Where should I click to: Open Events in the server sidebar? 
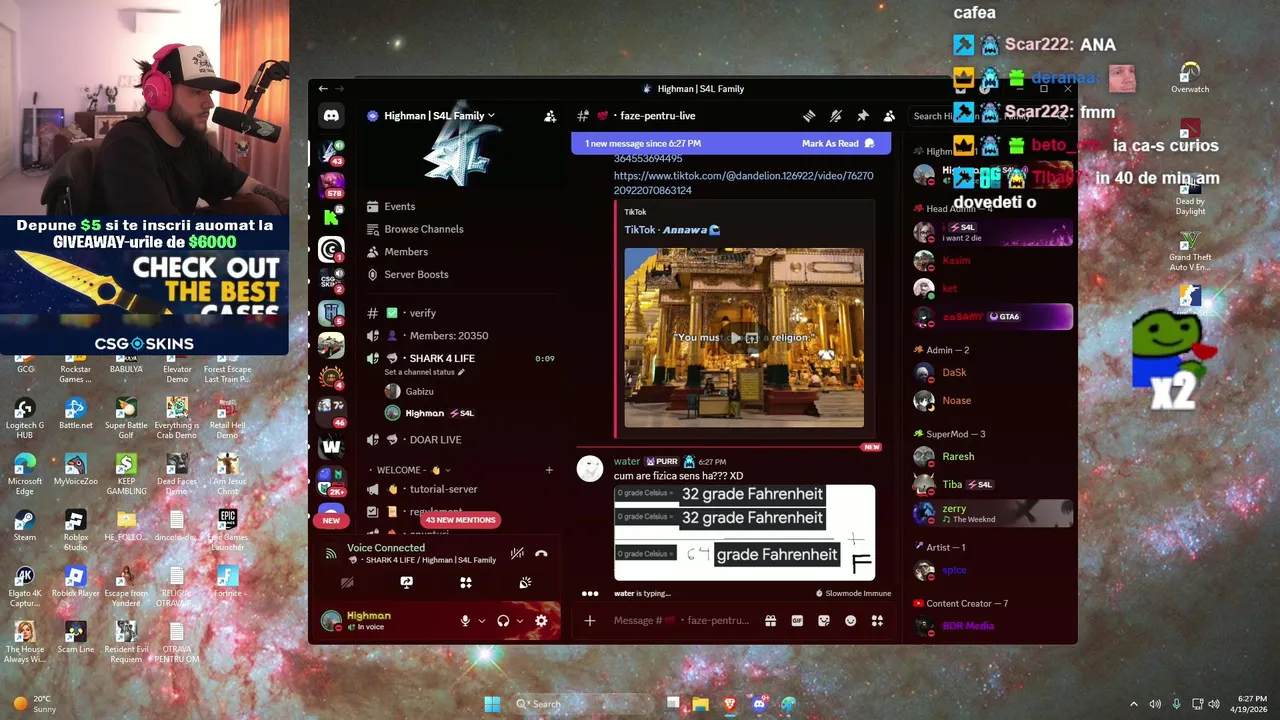tap(399, 207)
